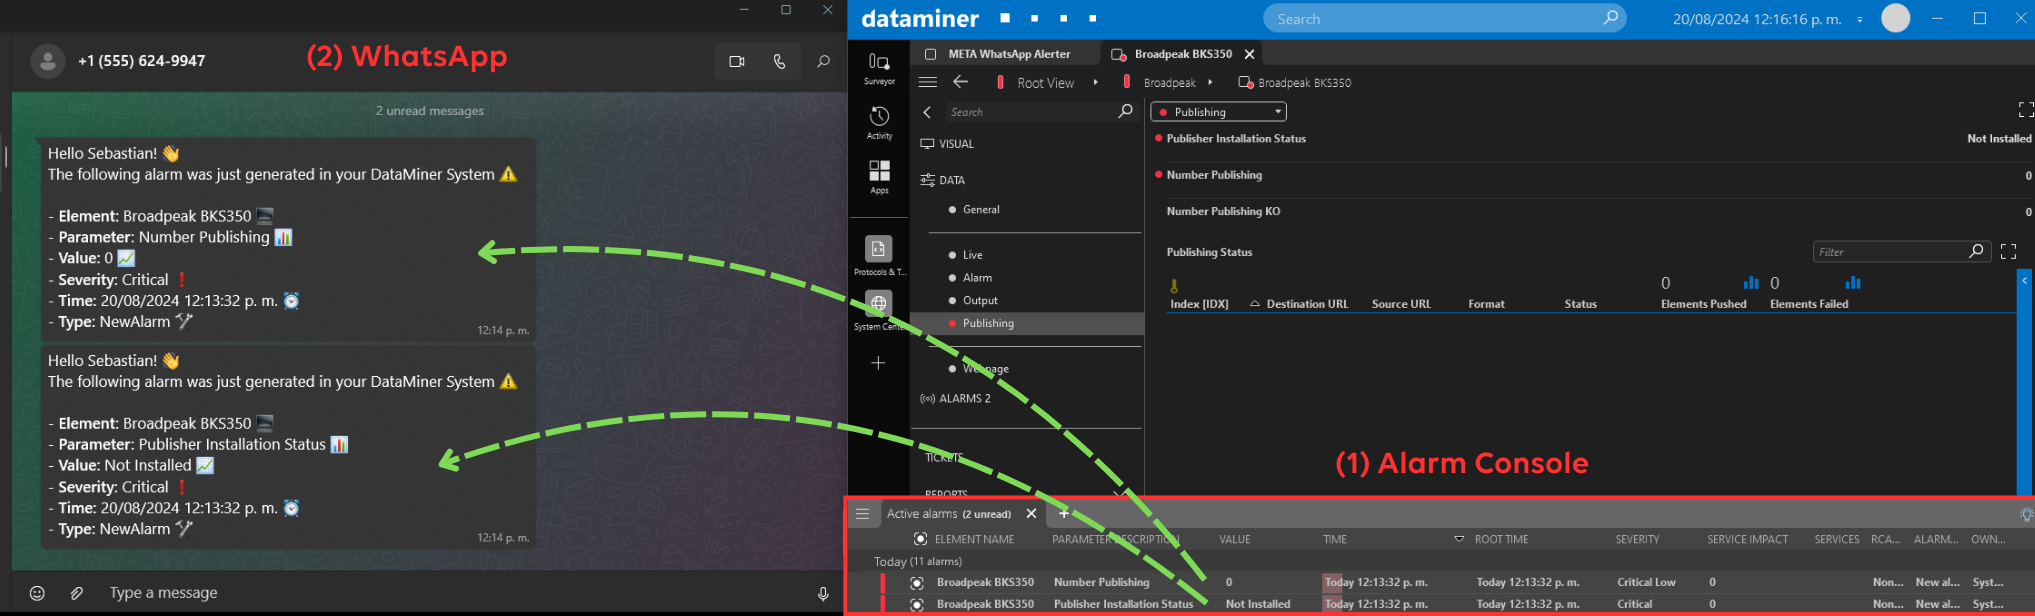This screenshot has width=2035, height=616.
Task: Open Elements Pushed histogram icon
Action: pos(1751,283)
